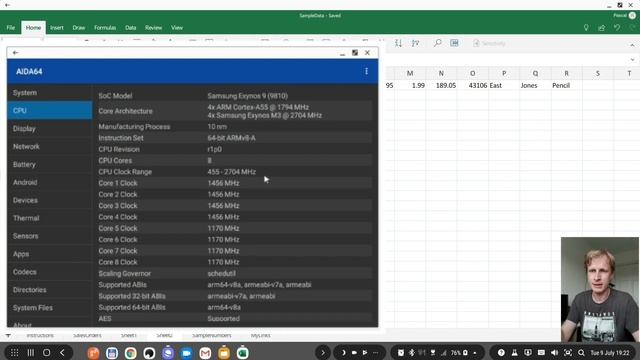Click the Core 1 Clock row

point(235,183)
